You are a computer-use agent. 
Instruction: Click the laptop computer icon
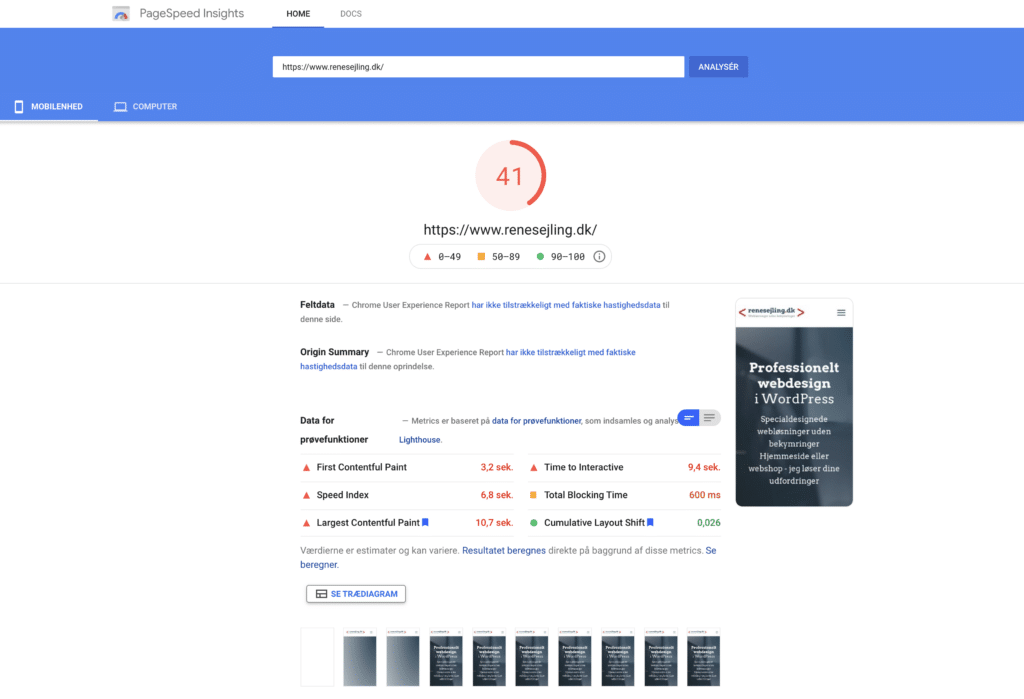pyautogui.click(x=120, y=106)
